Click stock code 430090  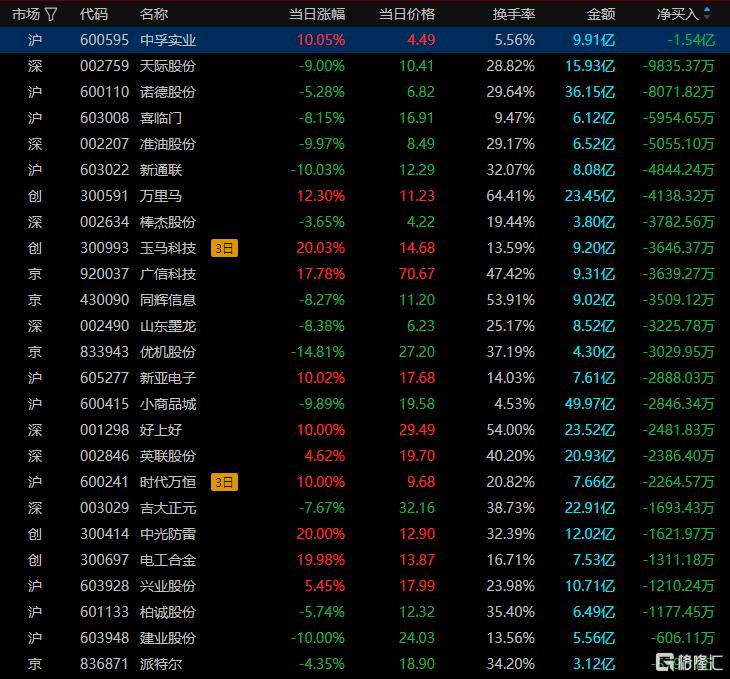(x=104, y=300)
